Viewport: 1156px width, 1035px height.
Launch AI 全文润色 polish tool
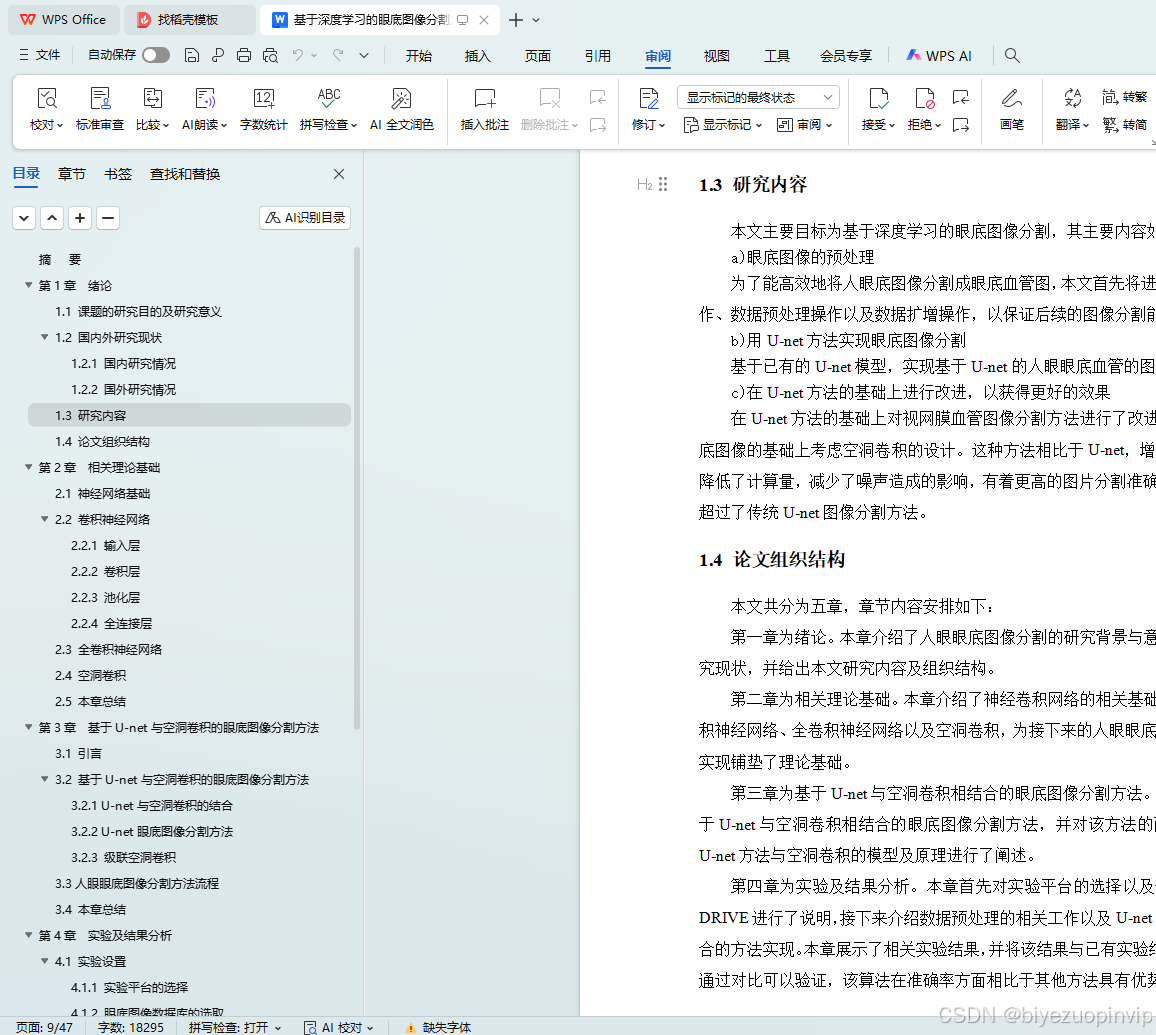point(402,109)
